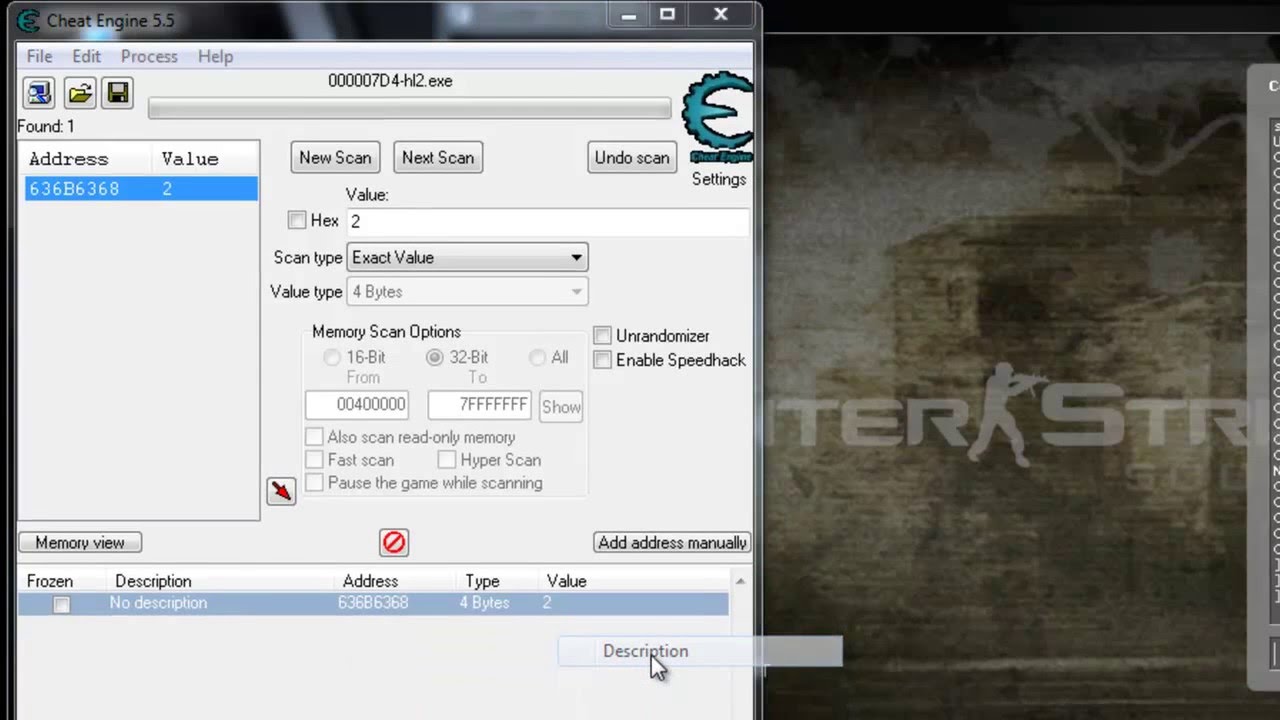Open Memory view
The width and height of the screenshot is (1280, 720).
(x=80, y=543)
